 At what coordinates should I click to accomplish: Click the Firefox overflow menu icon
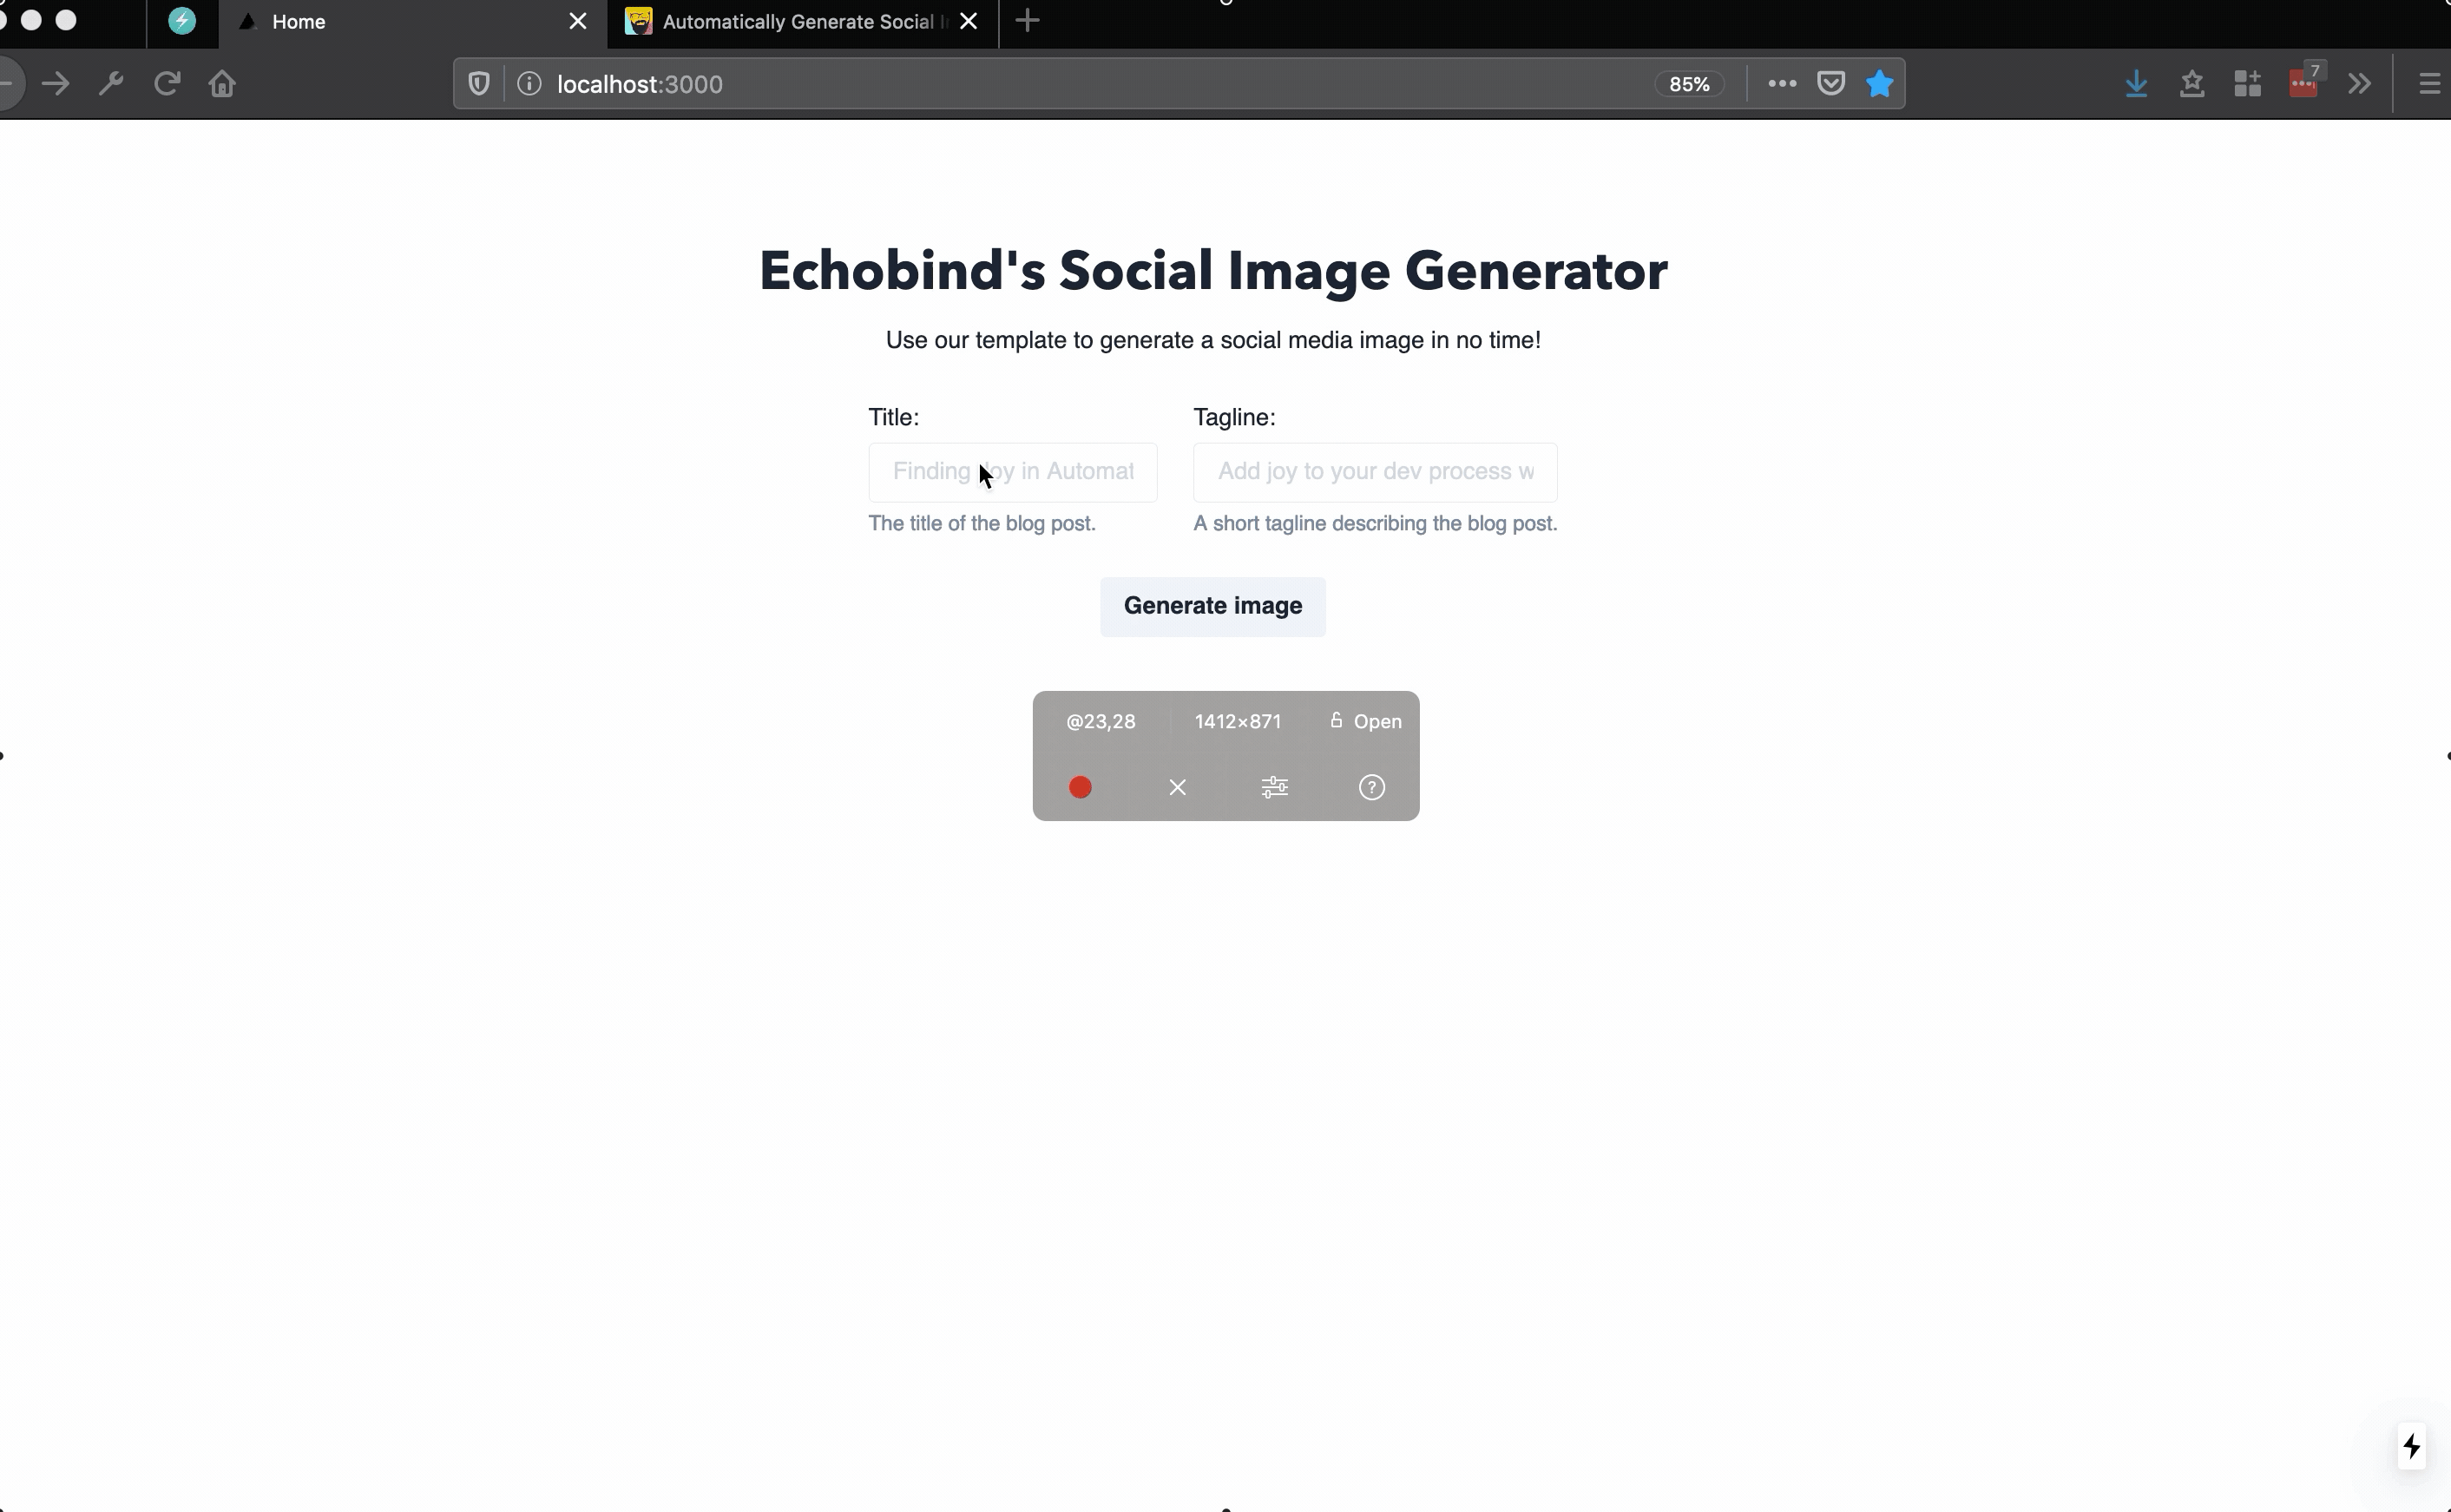click(2360, 84)
